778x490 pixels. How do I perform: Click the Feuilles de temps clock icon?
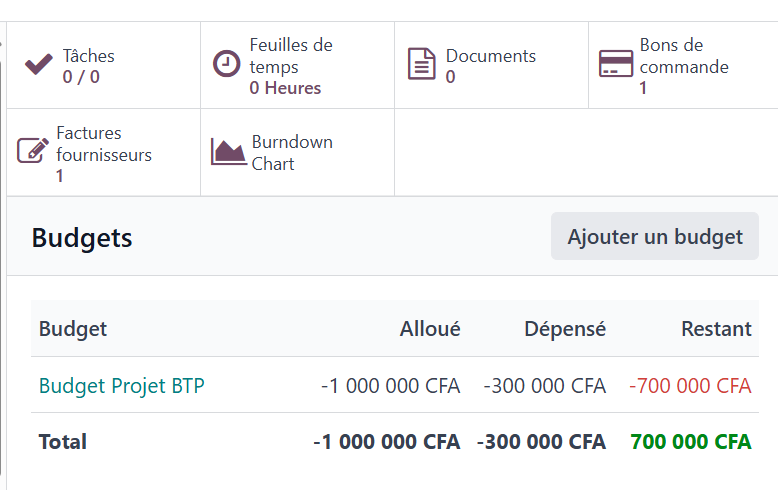pyautogui.click(x=227, y=64)
